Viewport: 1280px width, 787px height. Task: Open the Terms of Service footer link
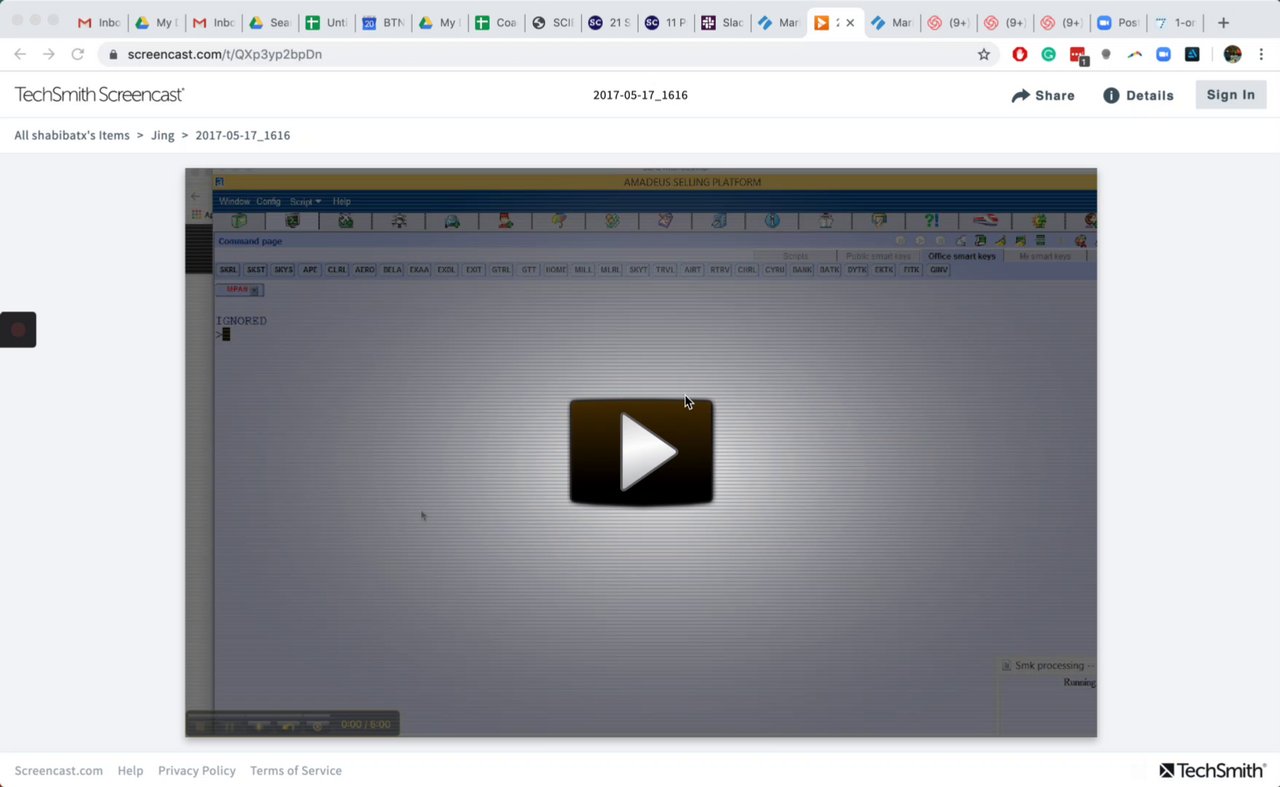pos(296,770)
